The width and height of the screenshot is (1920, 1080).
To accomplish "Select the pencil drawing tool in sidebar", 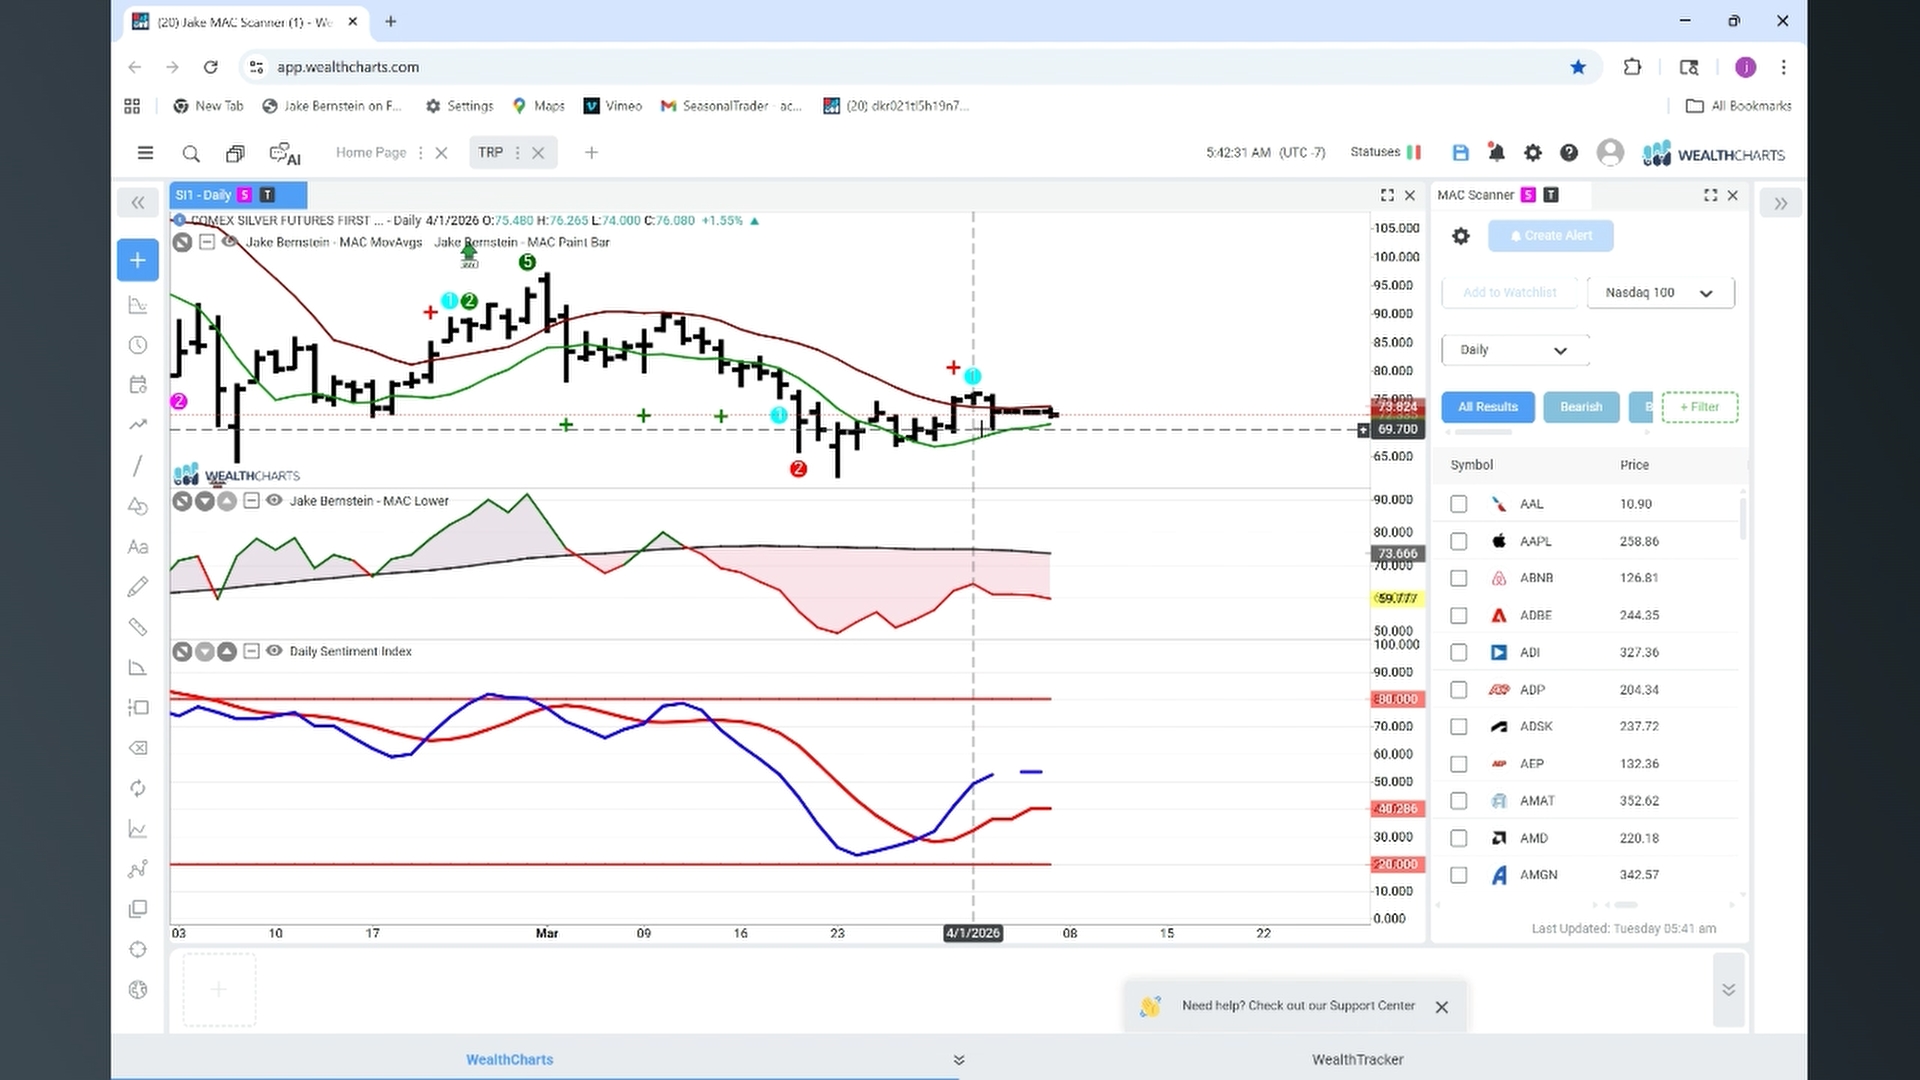I will (138, 587).
